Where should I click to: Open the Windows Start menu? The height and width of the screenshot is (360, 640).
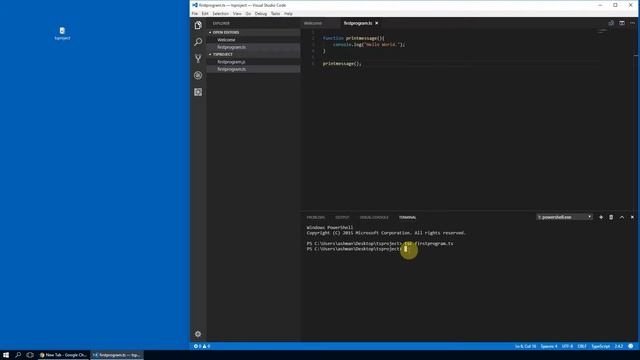6,355
